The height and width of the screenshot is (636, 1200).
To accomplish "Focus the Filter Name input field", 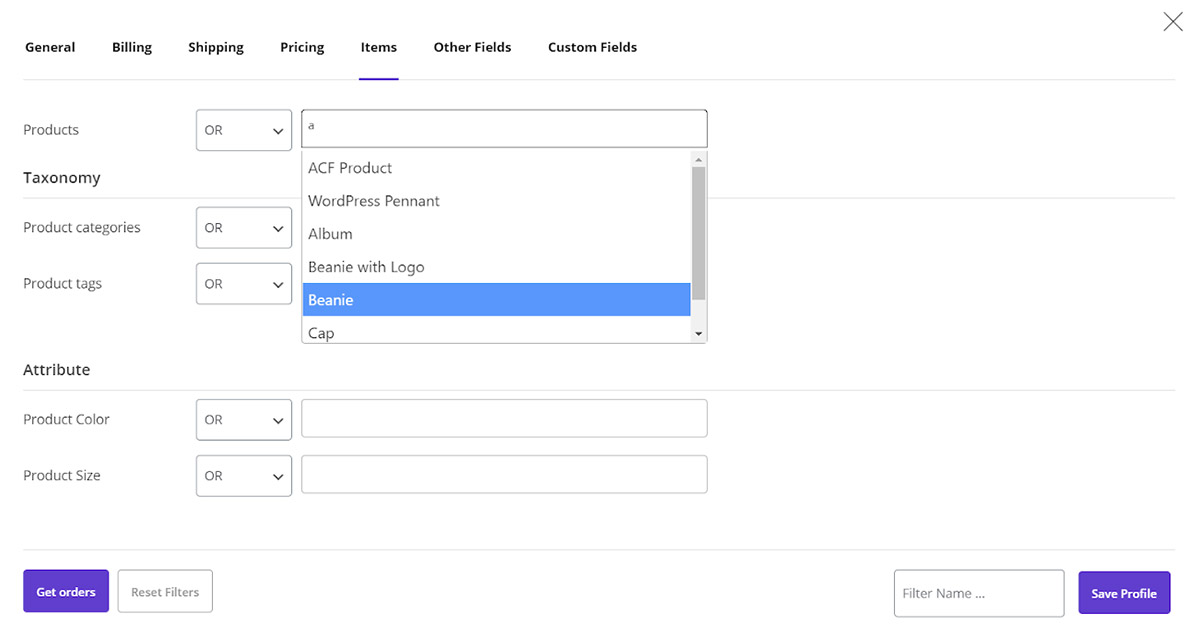I will pos(978,593).
